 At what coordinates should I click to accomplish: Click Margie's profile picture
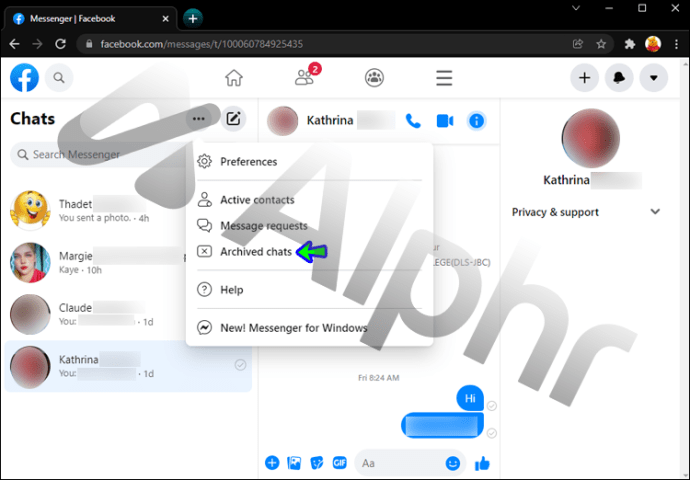coord(30,262)
